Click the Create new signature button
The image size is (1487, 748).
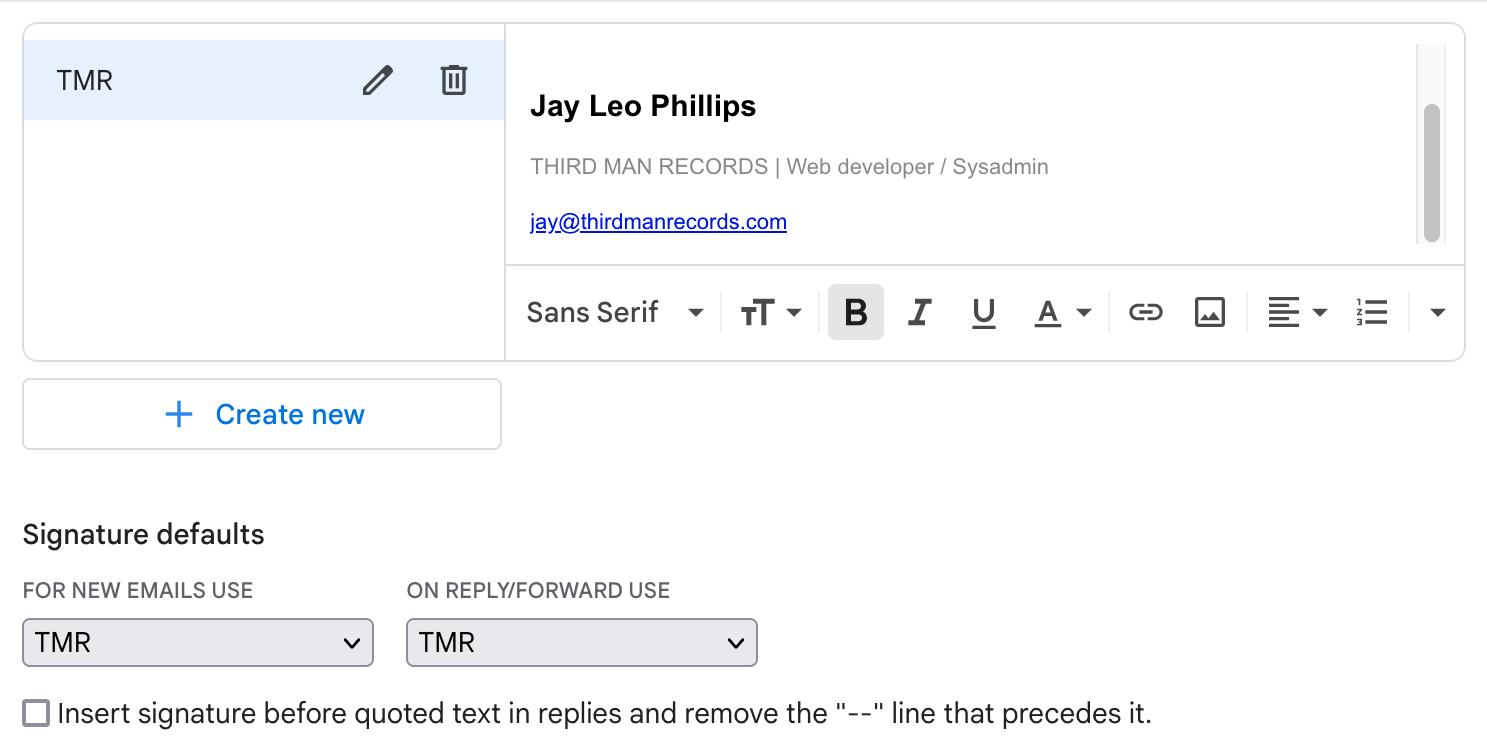tap(262, 414)
